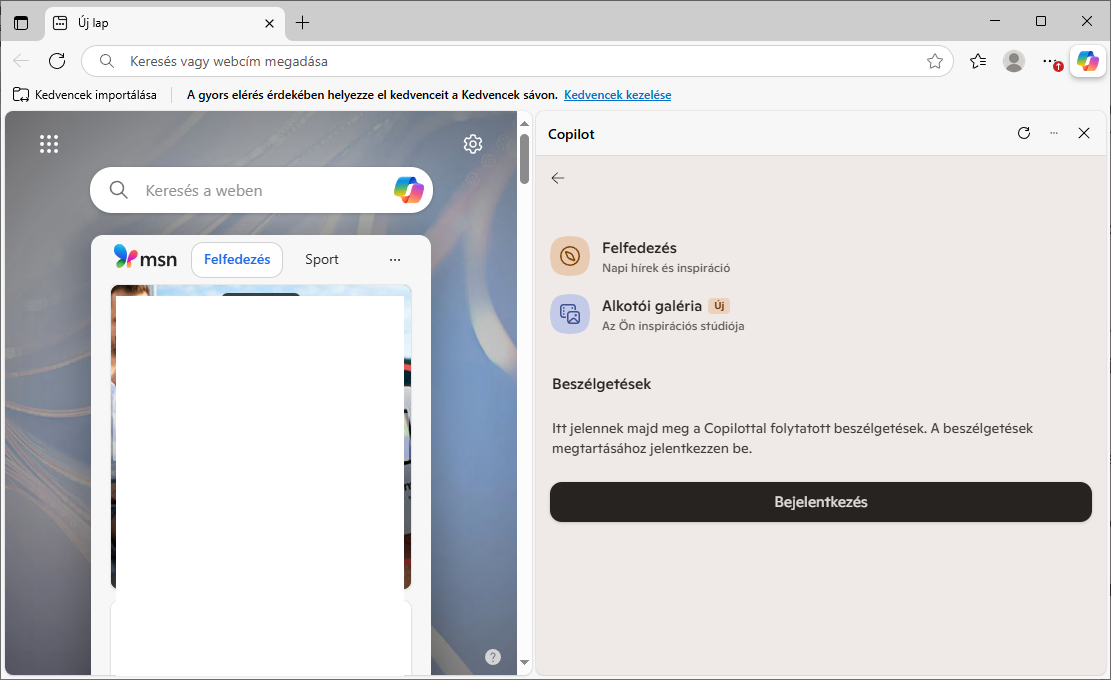Open the Favorites list icon
The width and height of the screenshot is (1111, 680).
click(978, 61)
